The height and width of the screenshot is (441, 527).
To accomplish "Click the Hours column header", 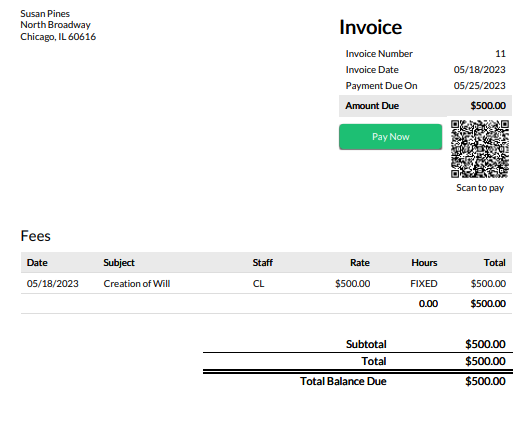I will (x=424, y=263).
